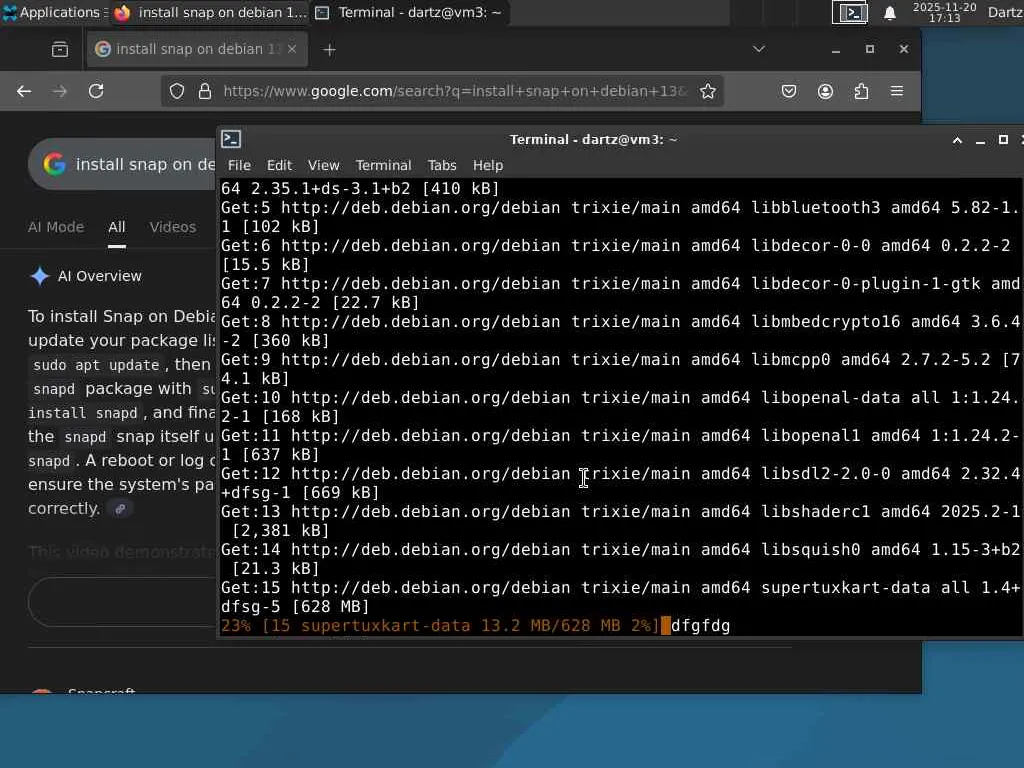Select the All search results tab
Viewport: 1024px width, 768px height.
(117, 227)
